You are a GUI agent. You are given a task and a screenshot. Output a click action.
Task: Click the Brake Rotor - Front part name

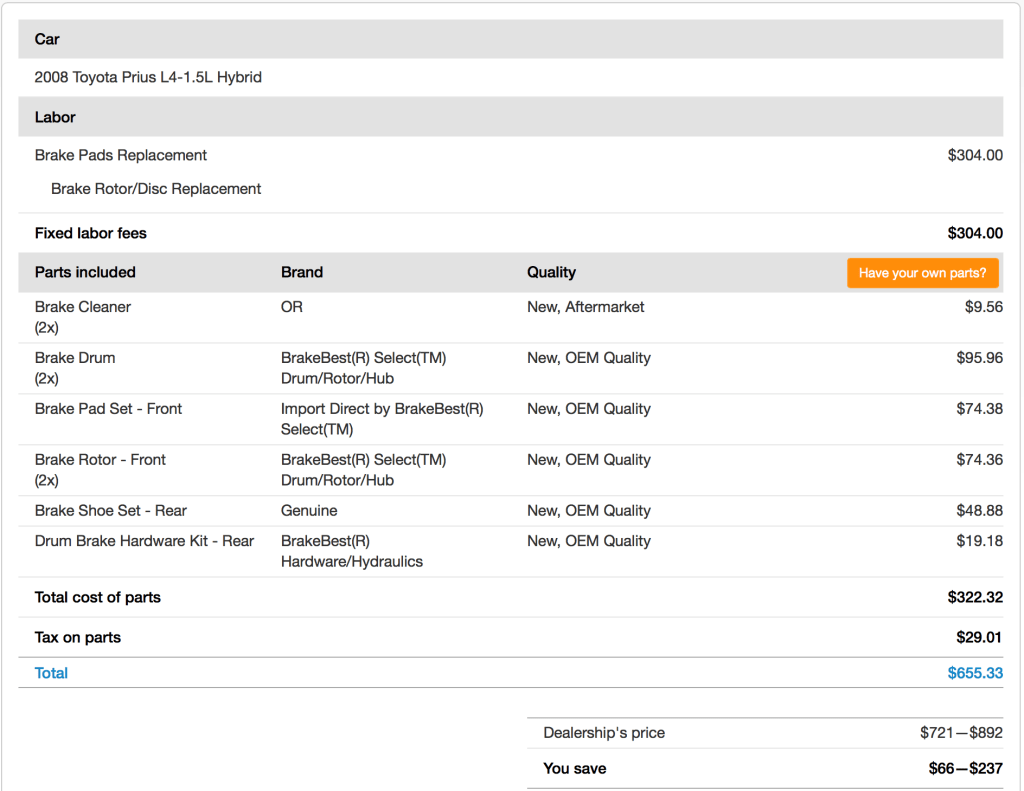tap(100, 460)
